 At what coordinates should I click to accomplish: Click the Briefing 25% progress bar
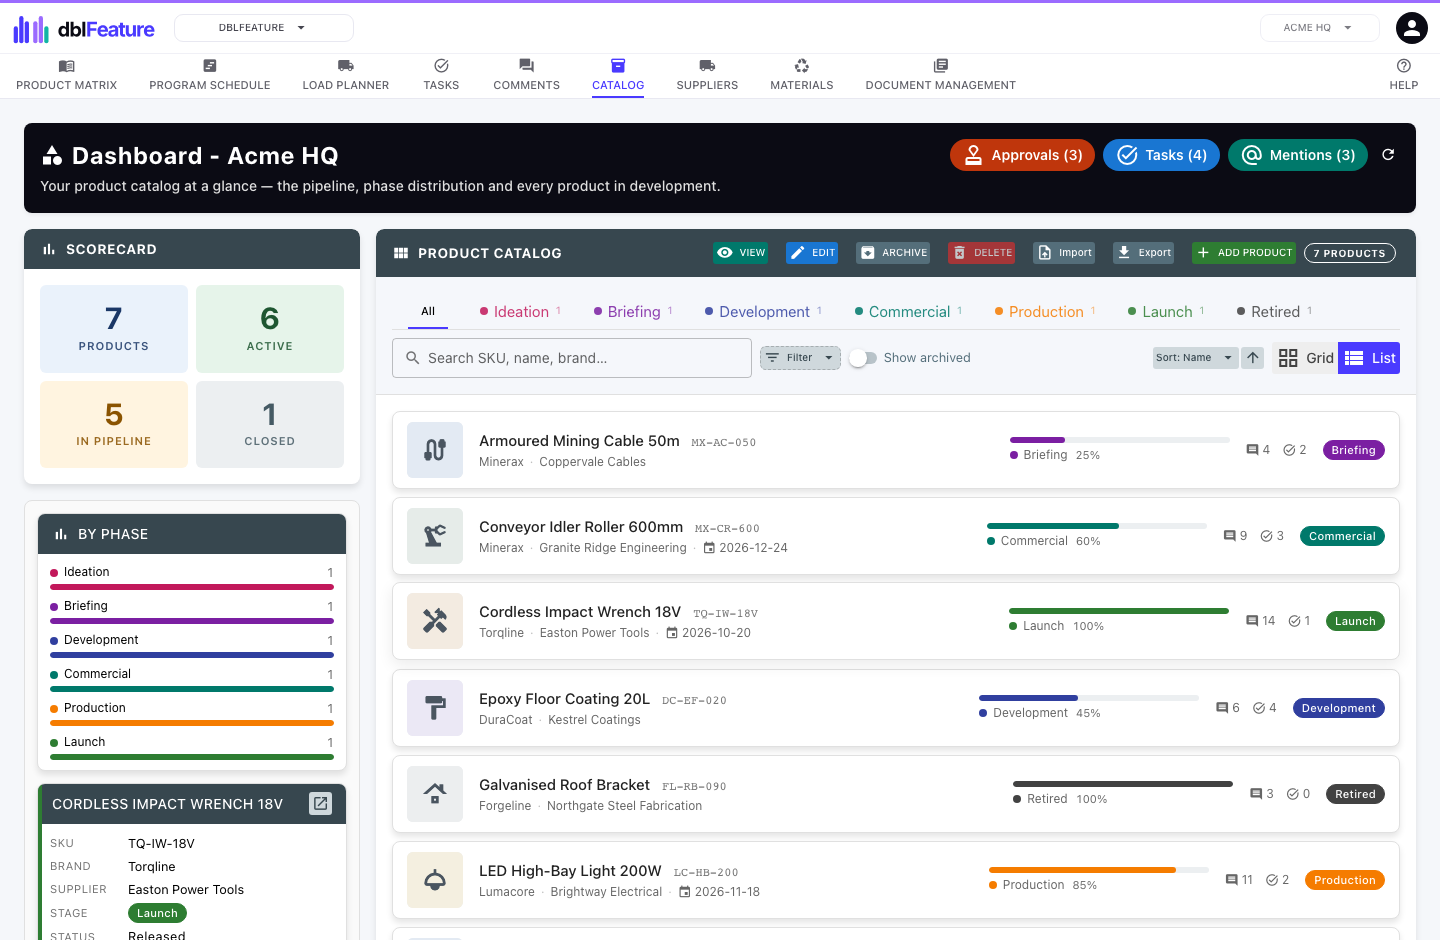pos(1120,440)
